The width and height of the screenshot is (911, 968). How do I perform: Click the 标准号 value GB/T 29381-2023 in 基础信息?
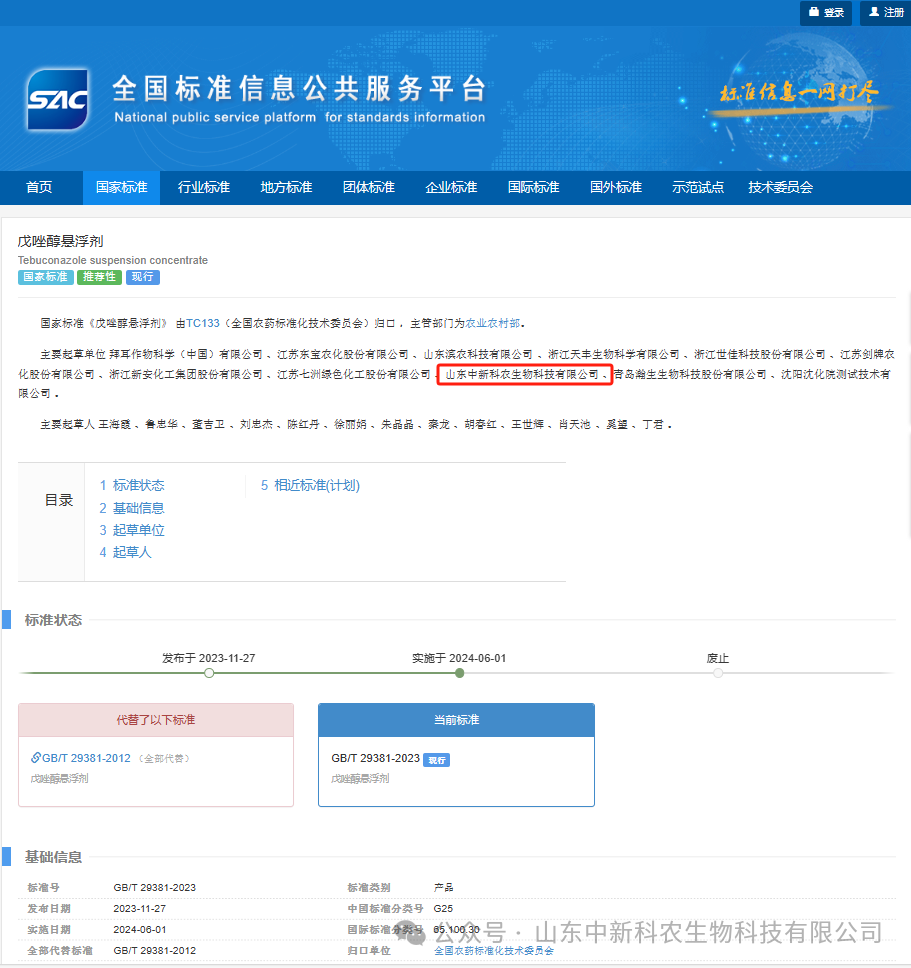pyautogui.click(x=154, y=888)
